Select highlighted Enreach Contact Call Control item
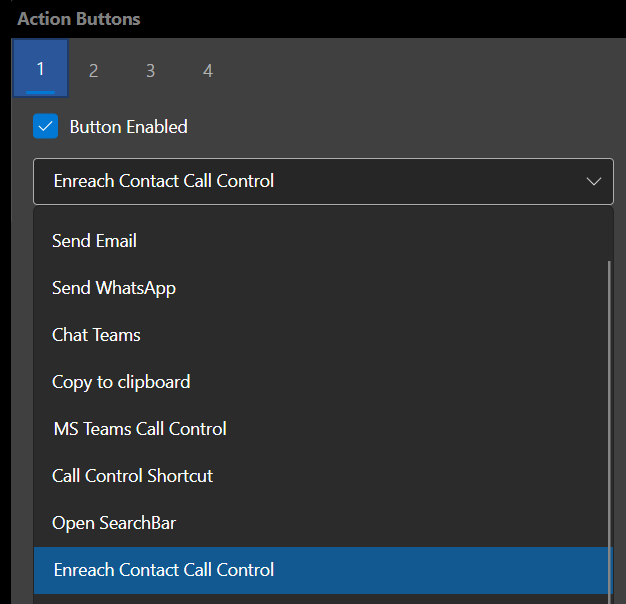Screen dimensions: 626x604 coord(163,570)
